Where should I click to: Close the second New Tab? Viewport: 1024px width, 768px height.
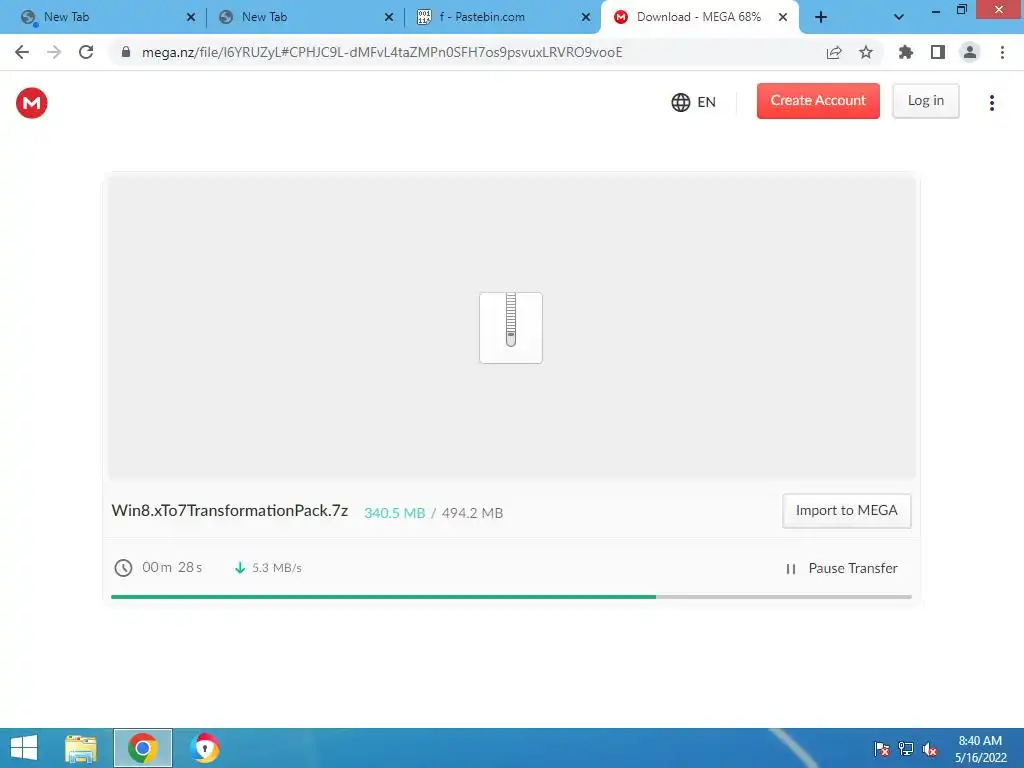pyautogui.click(x=389, y=18)
